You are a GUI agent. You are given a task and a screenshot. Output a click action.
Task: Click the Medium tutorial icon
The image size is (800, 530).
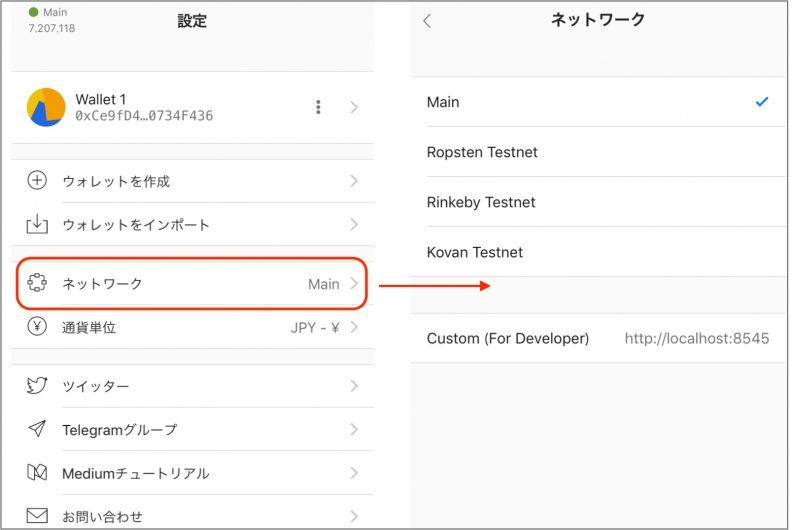coord(37,473)
